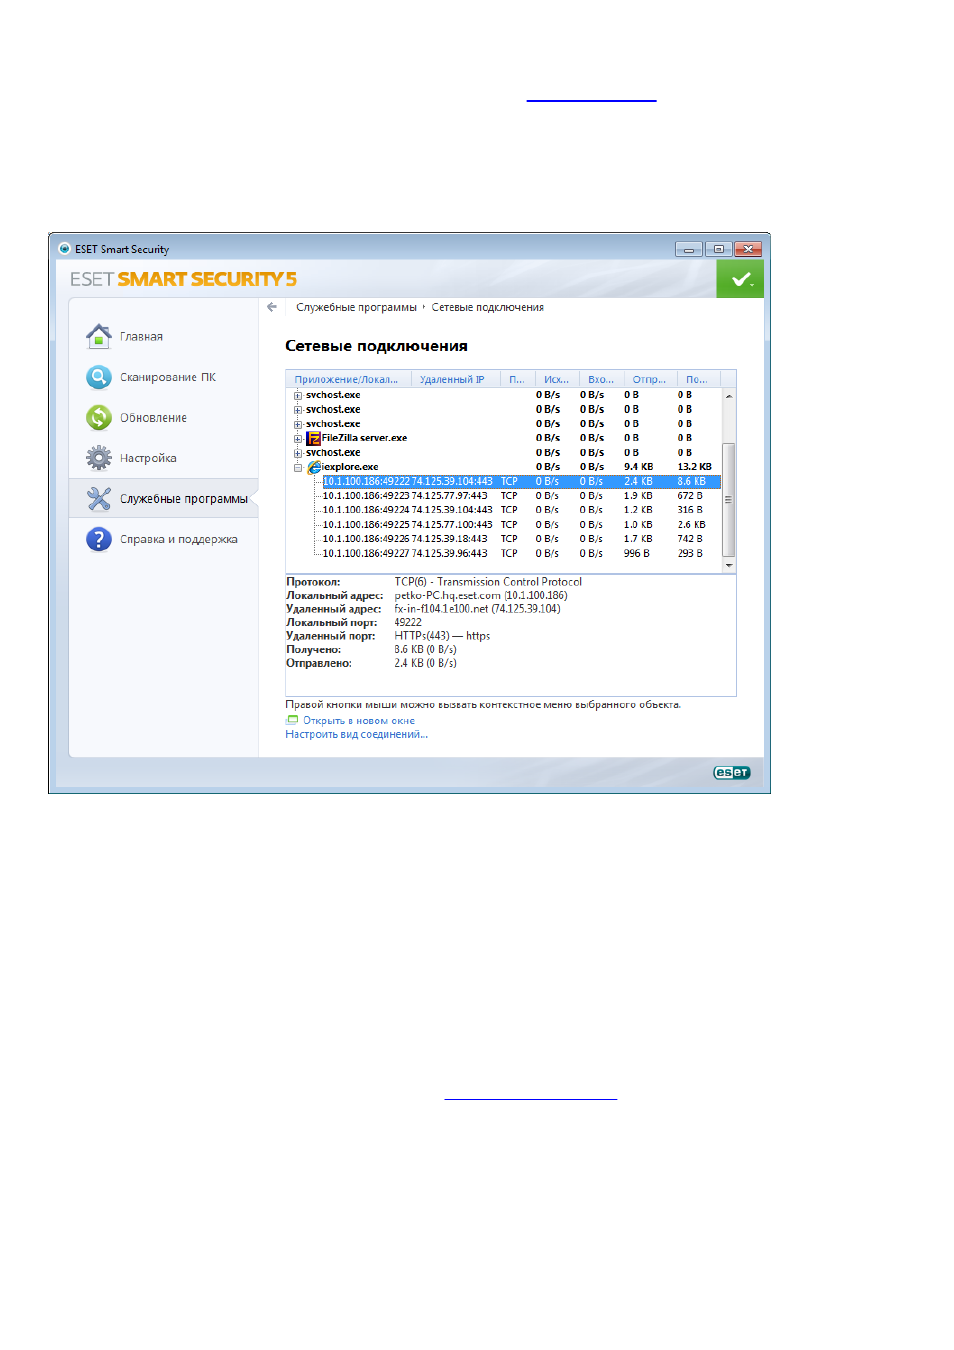Click the Обновление green update icon
954x1350 pixels.
click(99, 417)
